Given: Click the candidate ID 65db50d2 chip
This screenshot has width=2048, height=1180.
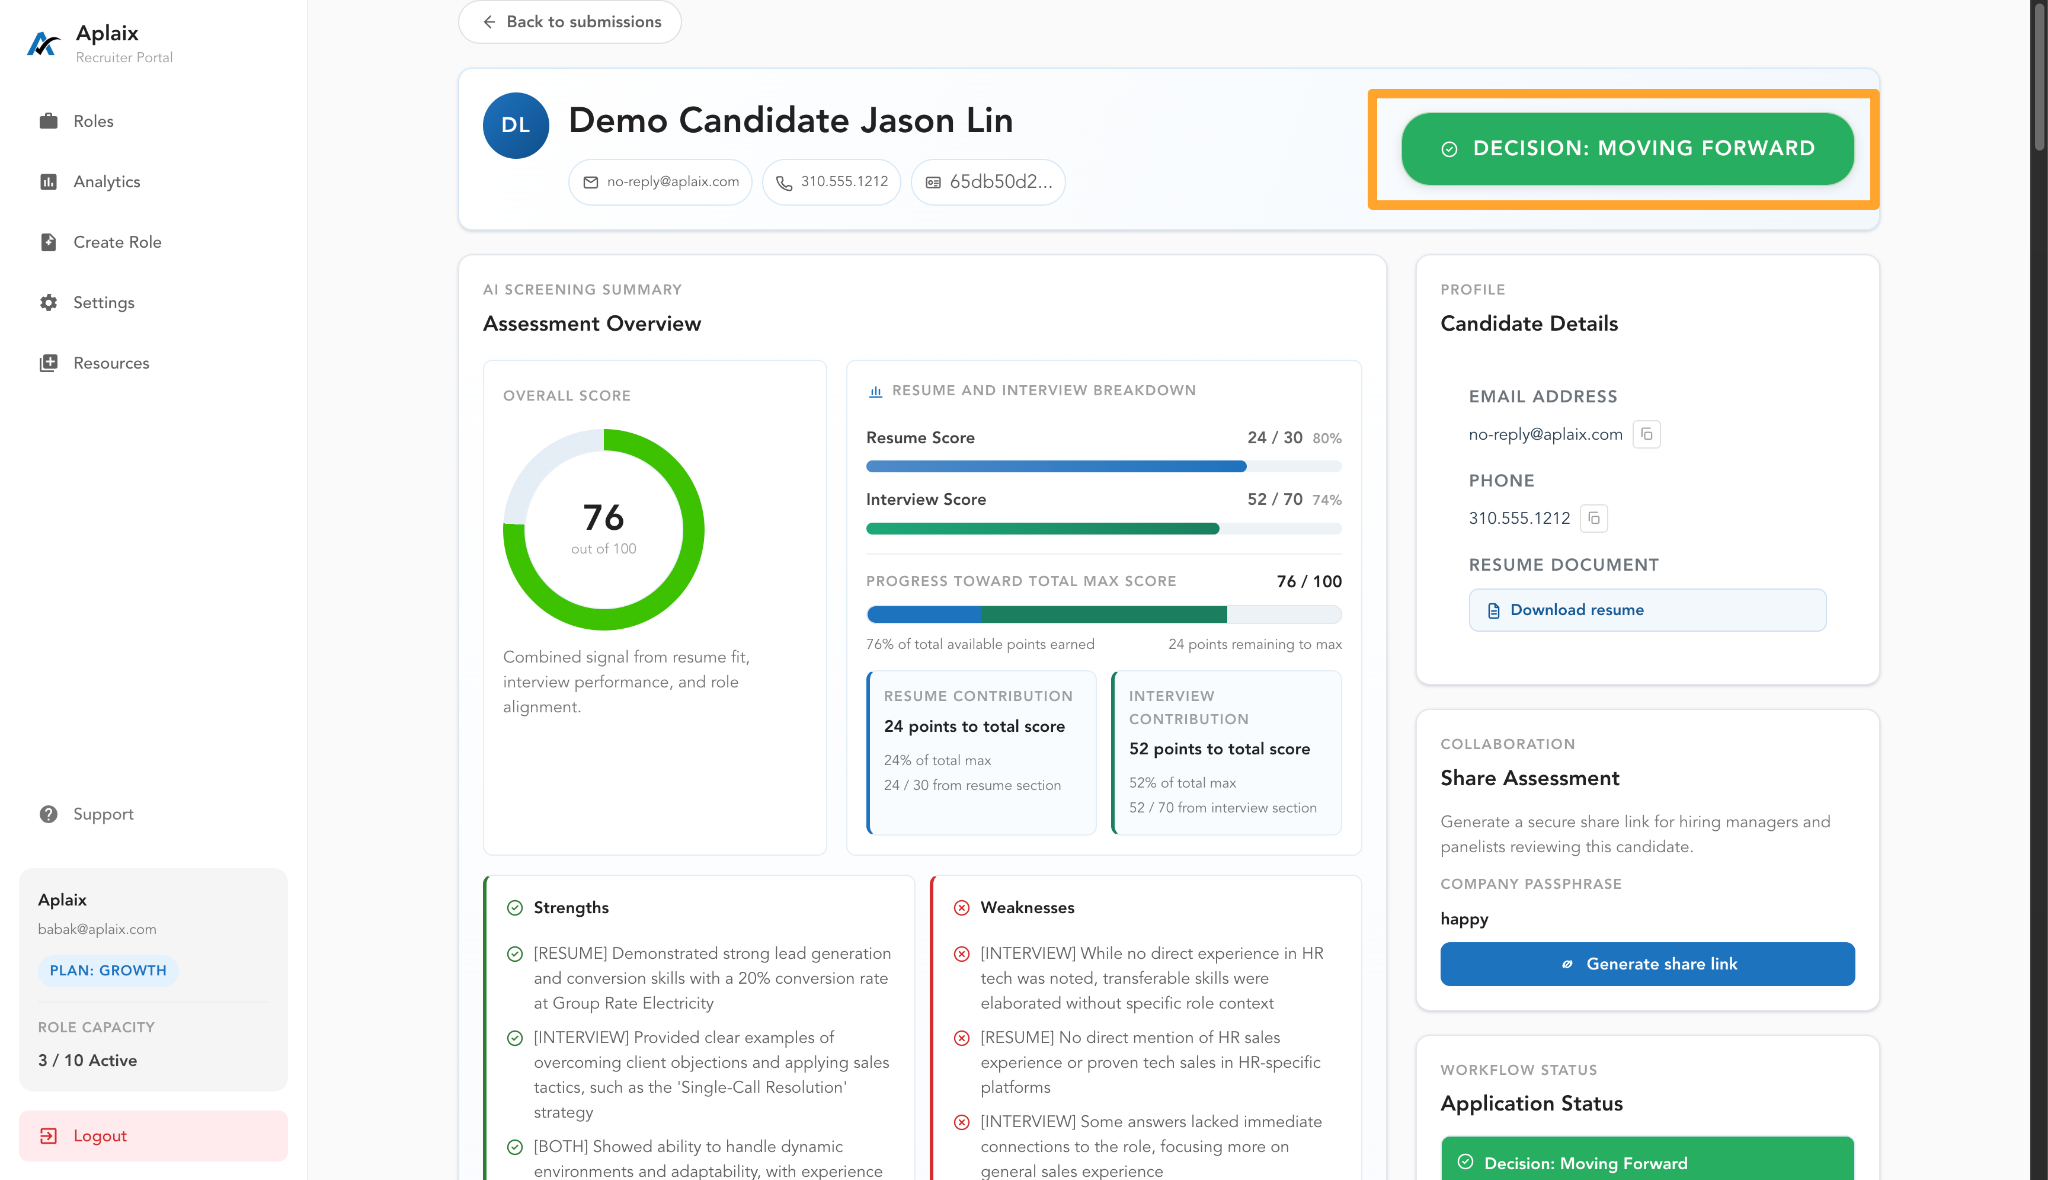Looking at the screenshot, I should point(988,182).
